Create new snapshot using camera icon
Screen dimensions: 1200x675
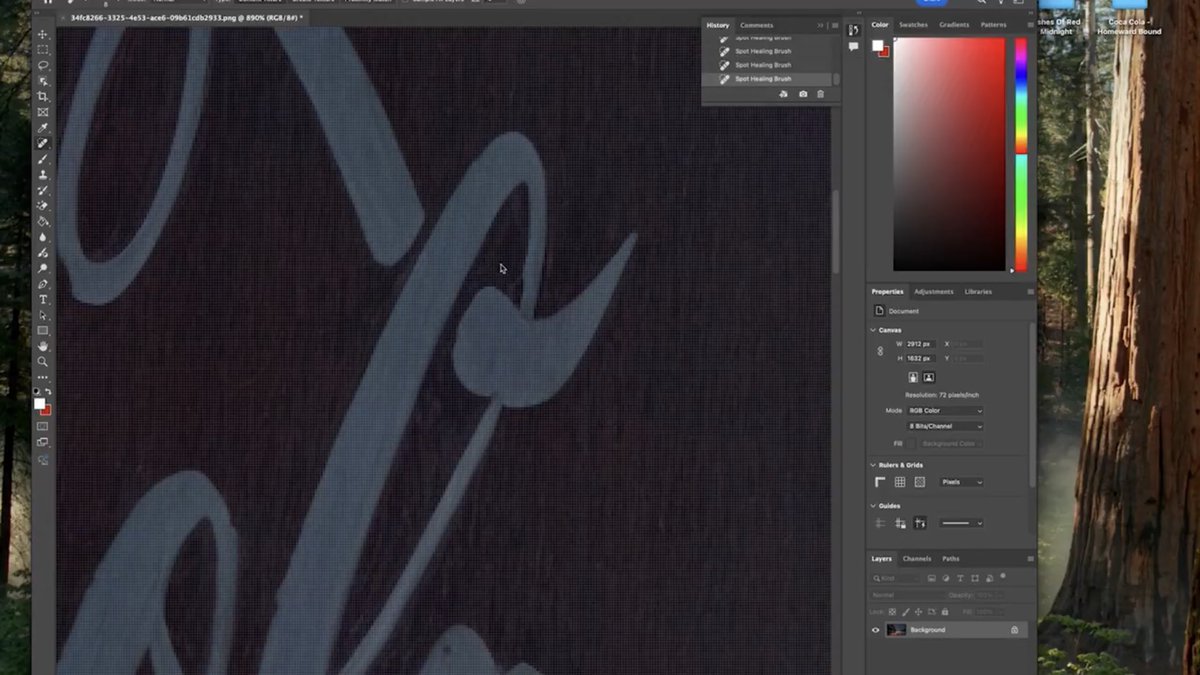(803, 94)
